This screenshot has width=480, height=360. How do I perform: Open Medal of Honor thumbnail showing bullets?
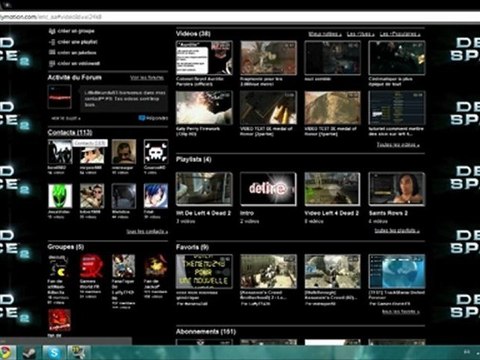coord(268,108)
